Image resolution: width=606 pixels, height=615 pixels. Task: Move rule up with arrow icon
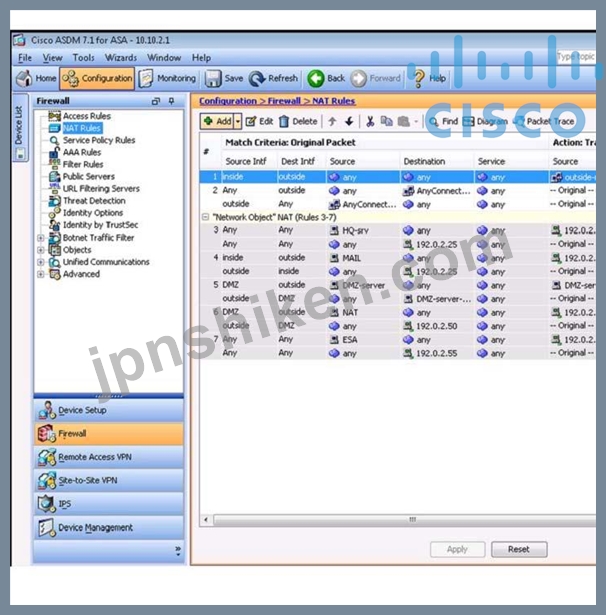pos(333,121)
